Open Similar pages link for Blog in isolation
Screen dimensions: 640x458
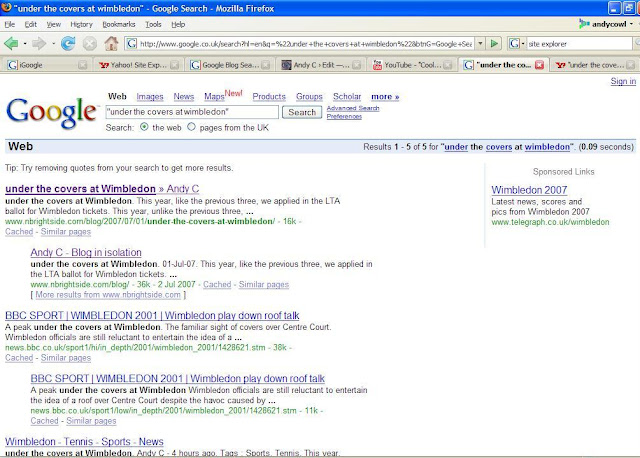tap(264, 285)
